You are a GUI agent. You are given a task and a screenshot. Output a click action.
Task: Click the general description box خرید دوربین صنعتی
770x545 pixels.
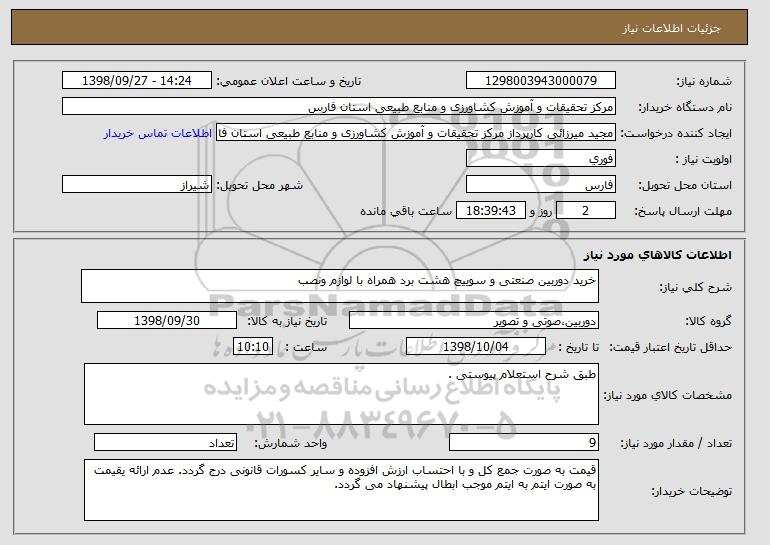pyautogui.click(x=340, y=286)
